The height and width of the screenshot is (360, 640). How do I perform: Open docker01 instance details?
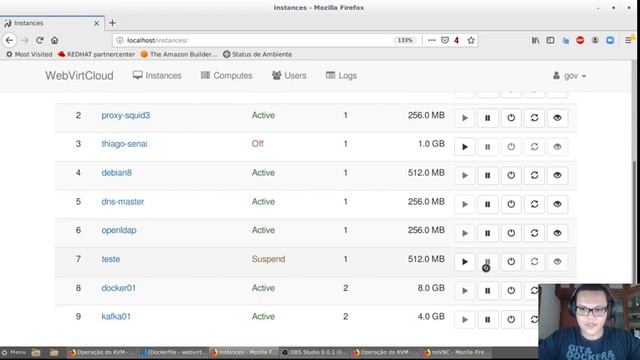[118, 288]
